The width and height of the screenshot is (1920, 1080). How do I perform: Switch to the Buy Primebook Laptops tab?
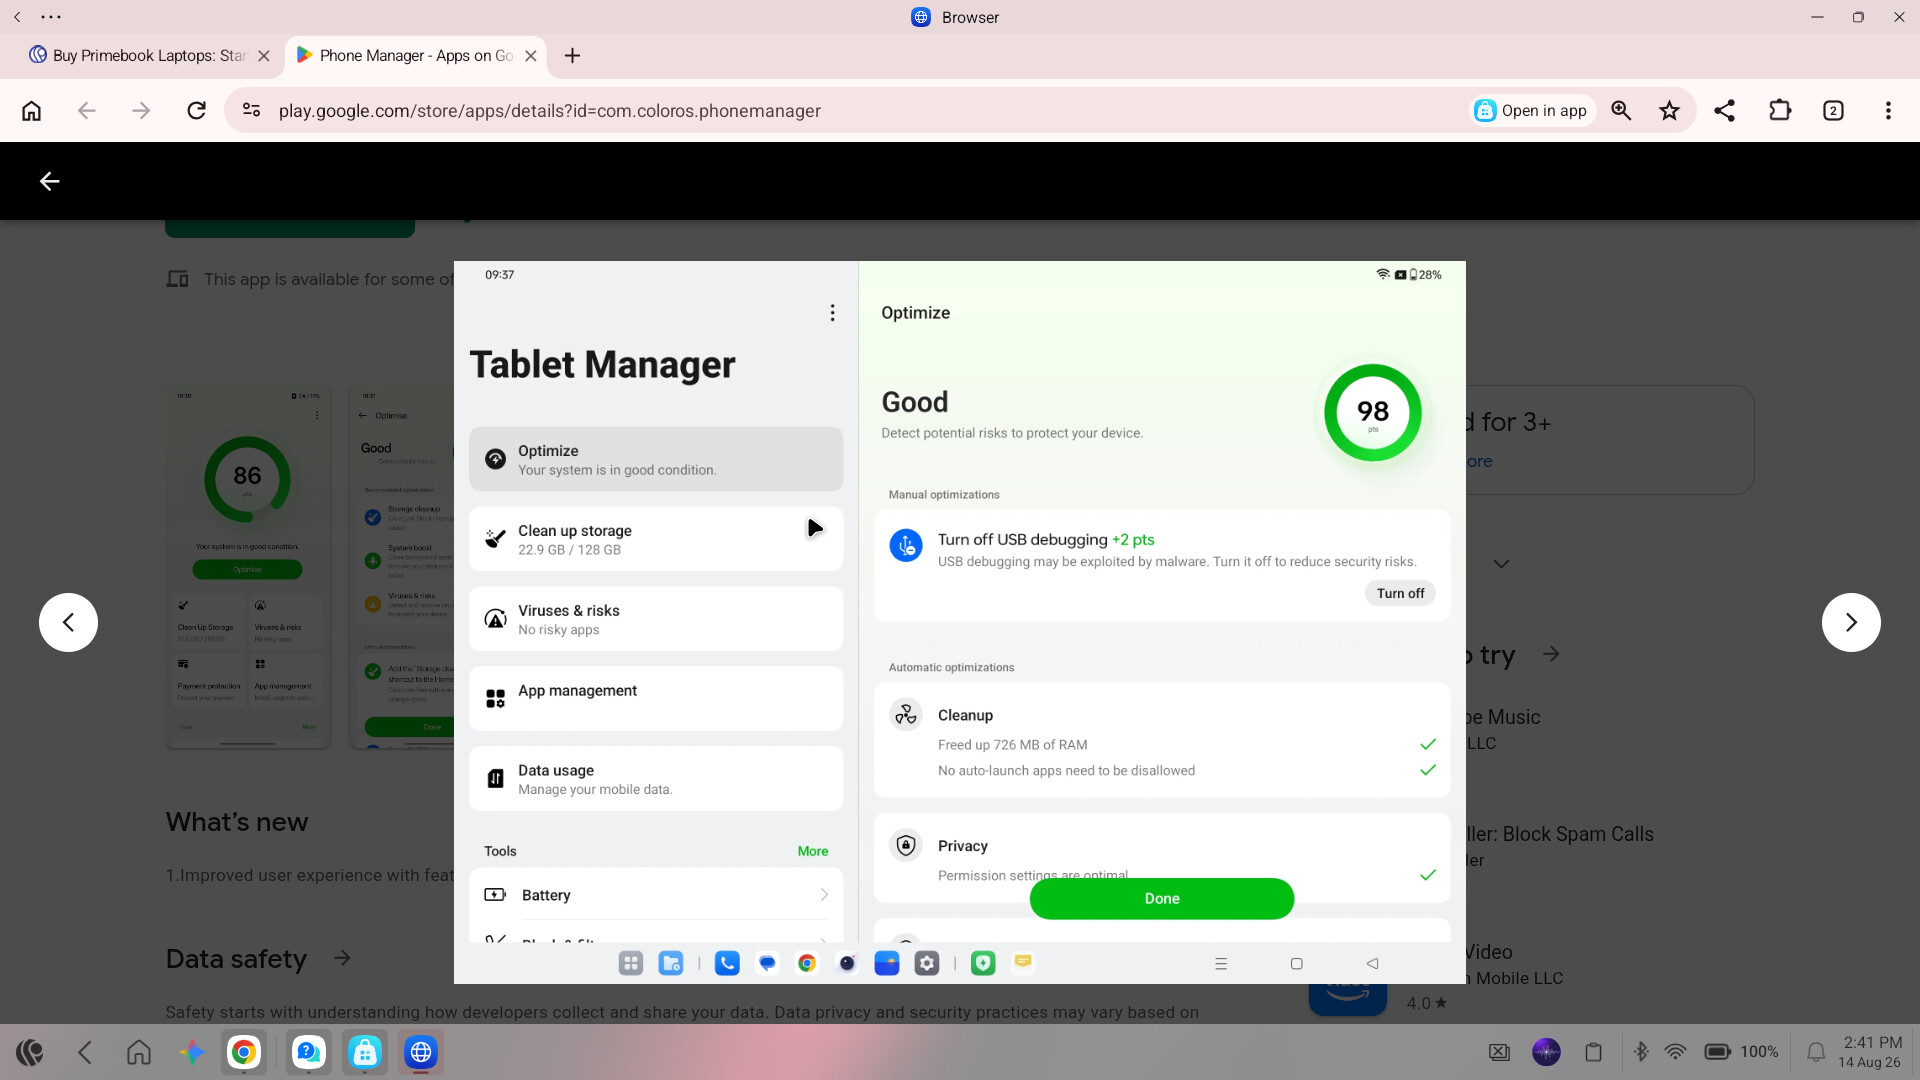point(149,56)
